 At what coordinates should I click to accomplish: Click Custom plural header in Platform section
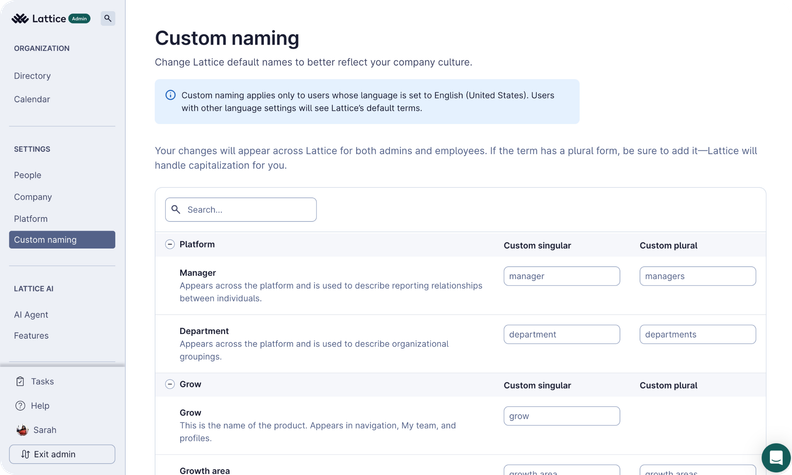click(668, 245)
